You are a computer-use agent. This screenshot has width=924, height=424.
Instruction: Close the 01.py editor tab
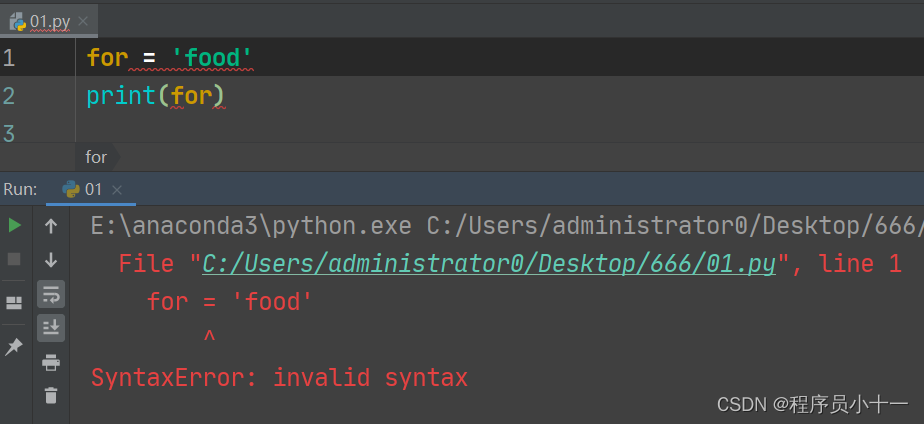tap(83, 22)
